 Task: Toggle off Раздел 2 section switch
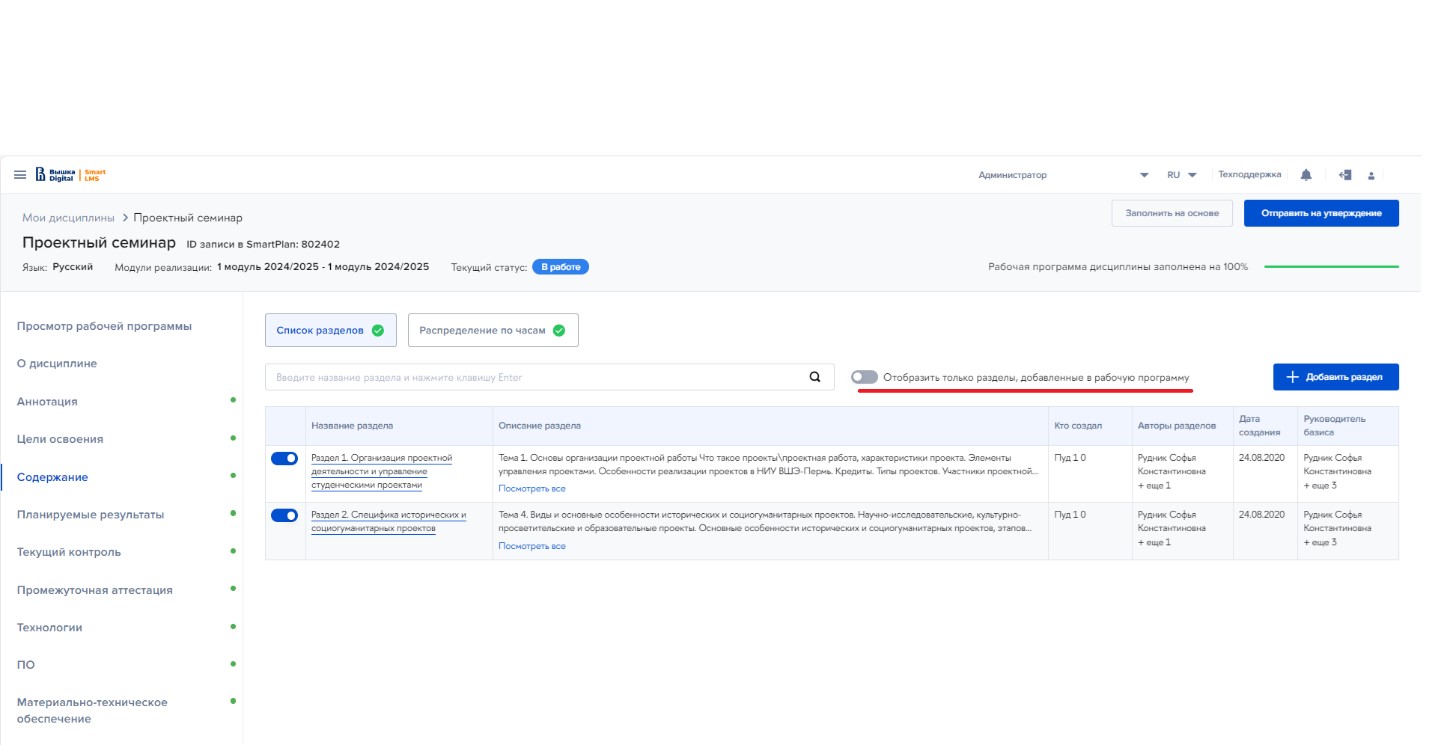click(x=284, y=515)
